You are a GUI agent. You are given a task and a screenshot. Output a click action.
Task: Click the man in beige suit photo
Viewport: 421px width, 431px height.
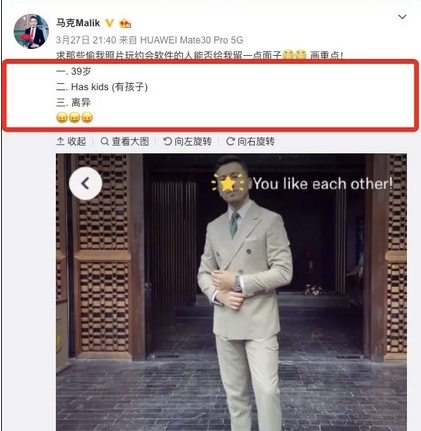(x=231, y=292)
